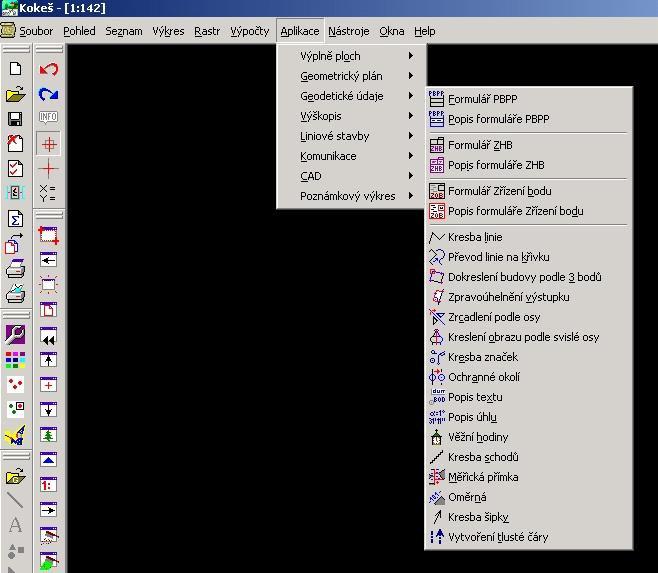
Task: Expand the Geodetické údaje submenu
Action: 351,96
